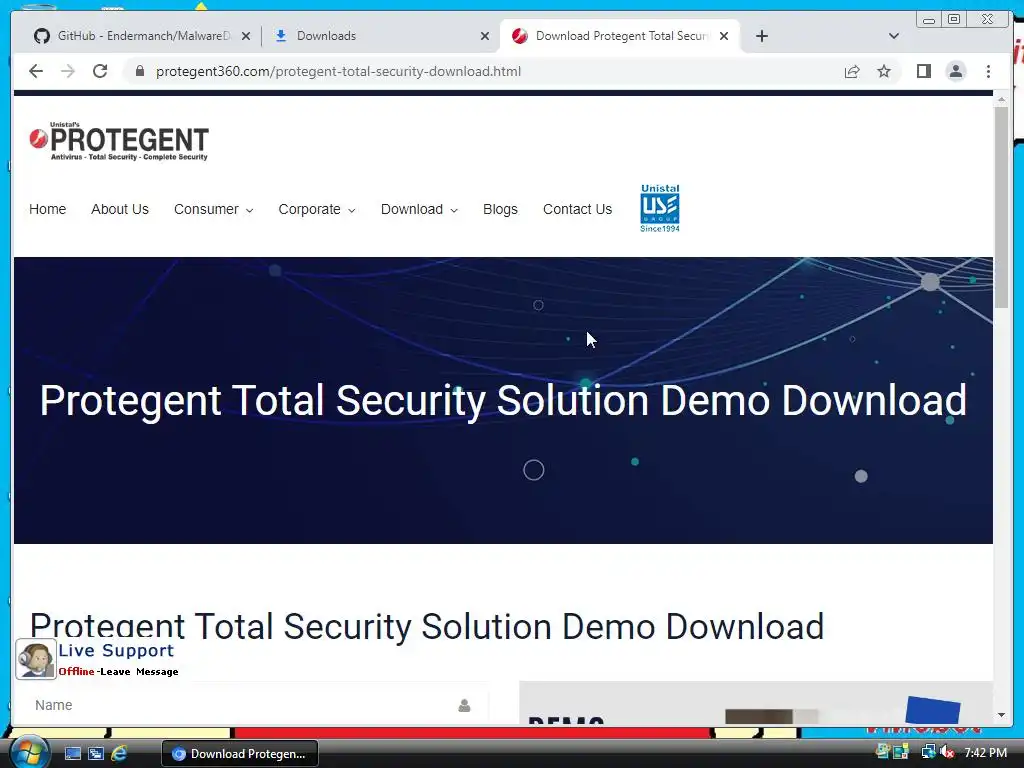This screenshot has width=1024, height=768.
Task: Expand the Corporate dropdown menu
Action: click(x=317, y=209)
